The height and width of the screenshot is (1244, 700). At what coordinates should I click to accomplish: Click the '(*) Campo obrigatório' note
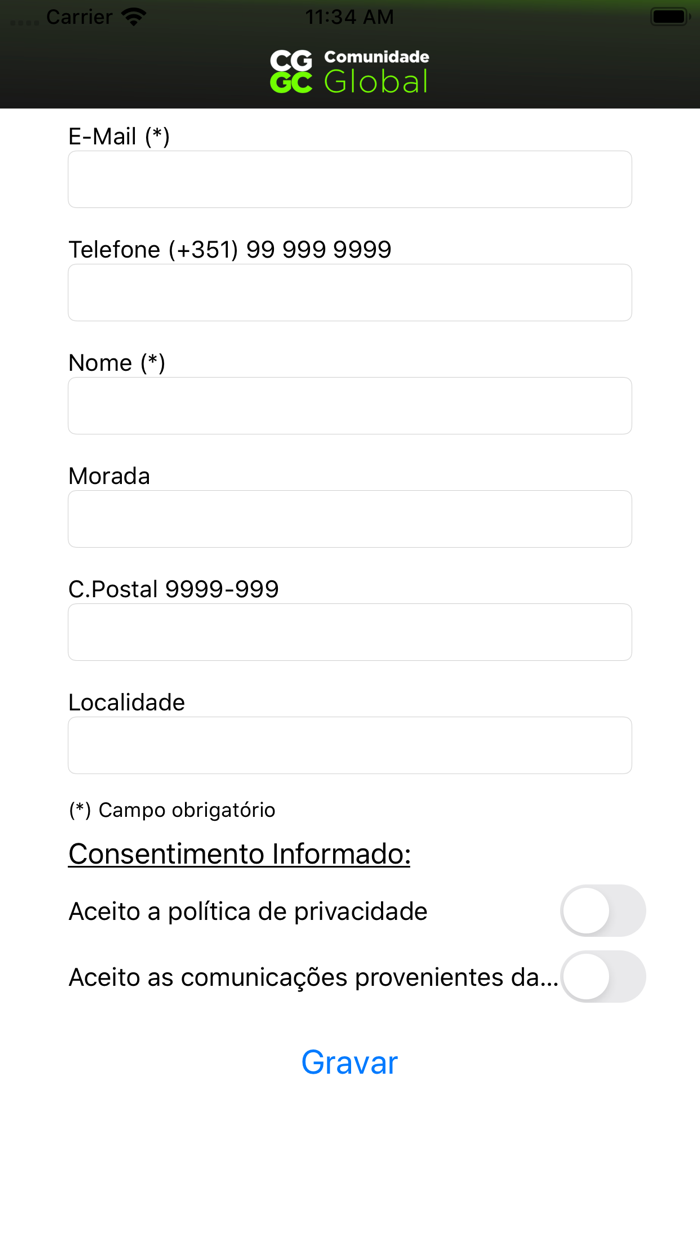(171, 810)
